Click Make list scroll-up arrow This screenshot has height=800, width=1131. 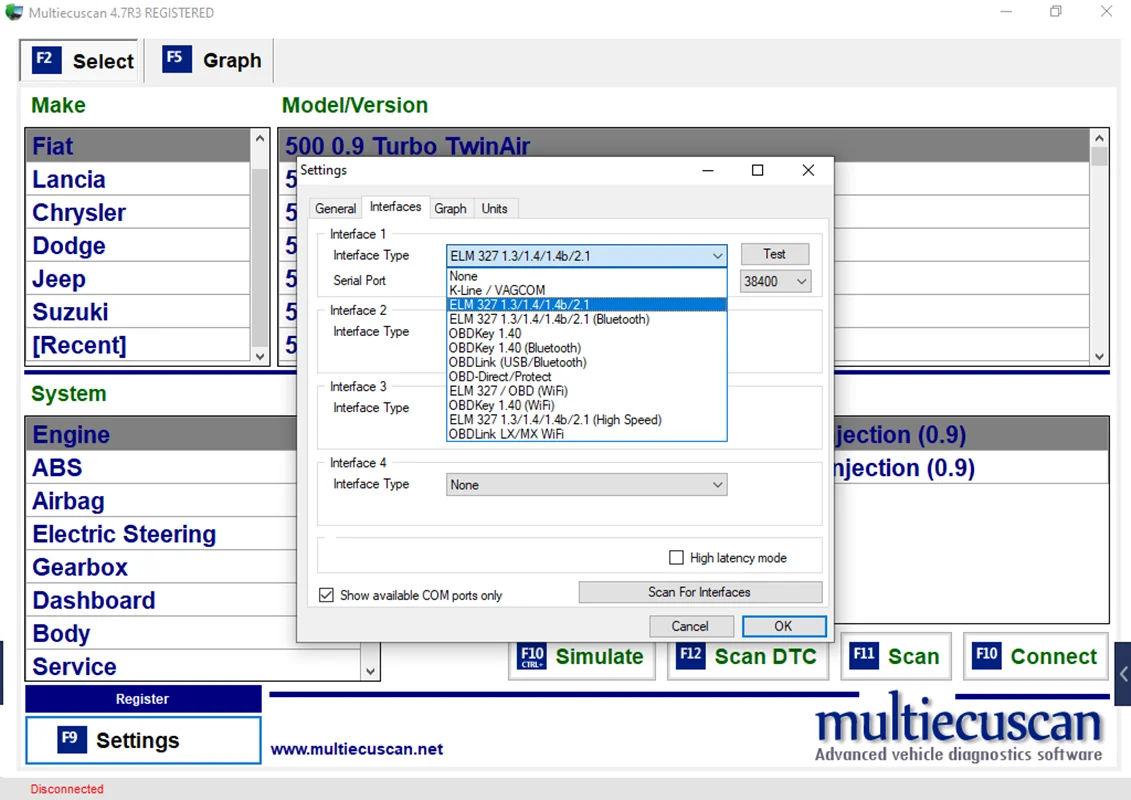click(260, 139)
